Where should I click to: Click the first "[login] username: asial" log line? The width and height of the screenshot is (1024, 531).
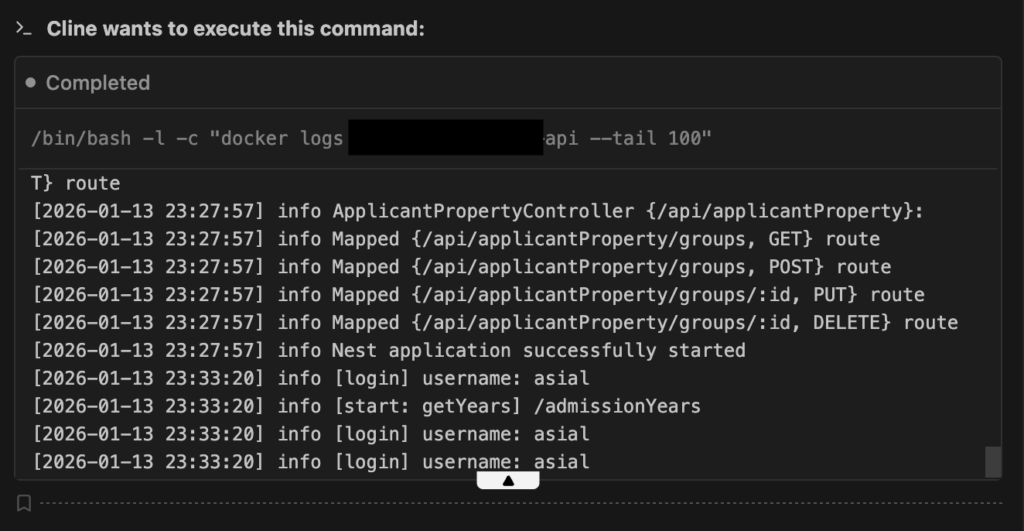(x=310, y=378)
